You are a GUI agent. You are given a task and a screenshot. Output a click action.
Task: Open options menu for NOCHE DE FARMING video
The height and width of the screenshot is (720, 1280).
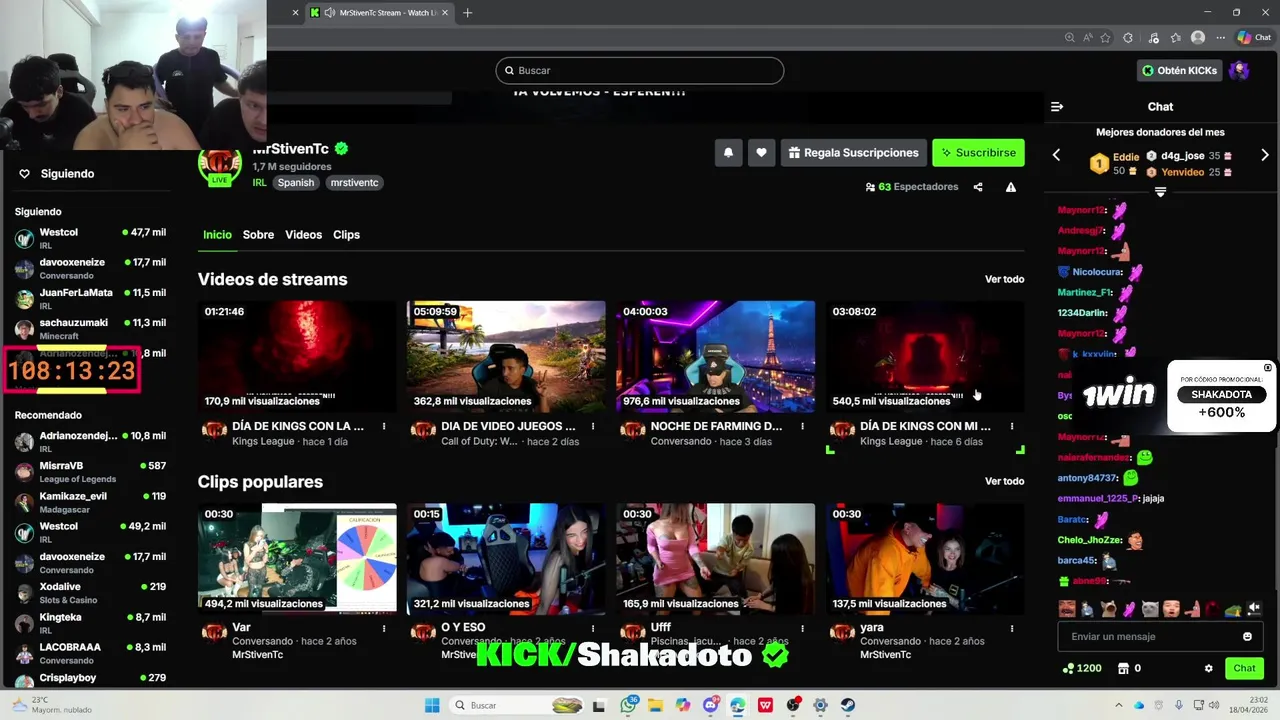802,426
